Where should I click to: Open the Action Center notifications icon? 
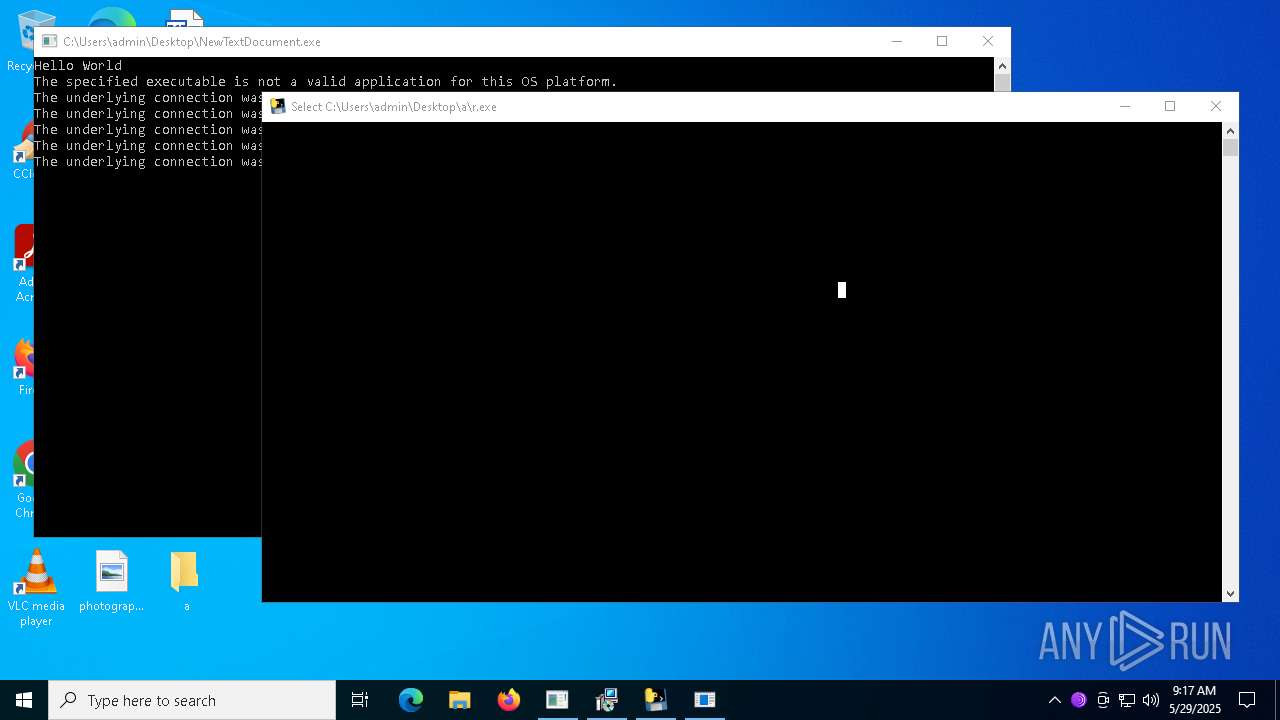point(1247,700)
